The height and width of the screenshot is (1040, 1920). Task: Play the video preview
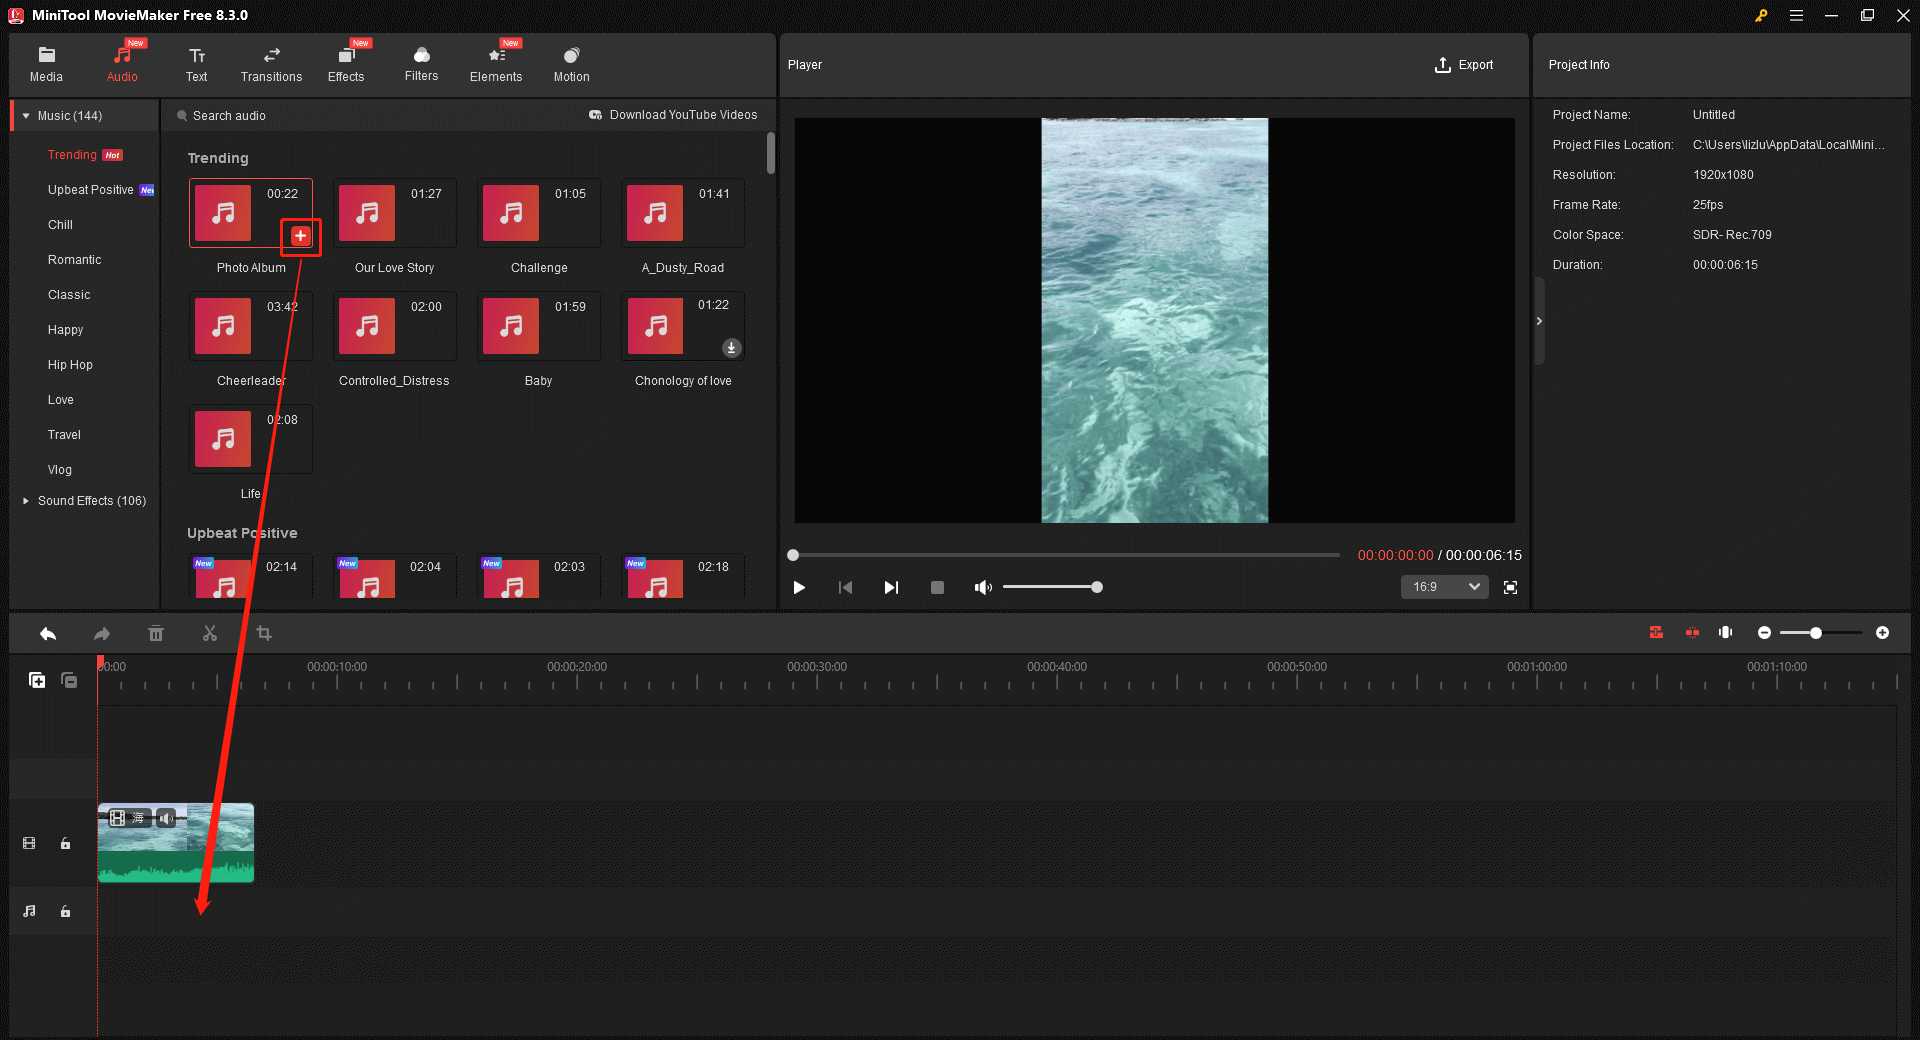(799, 588)
